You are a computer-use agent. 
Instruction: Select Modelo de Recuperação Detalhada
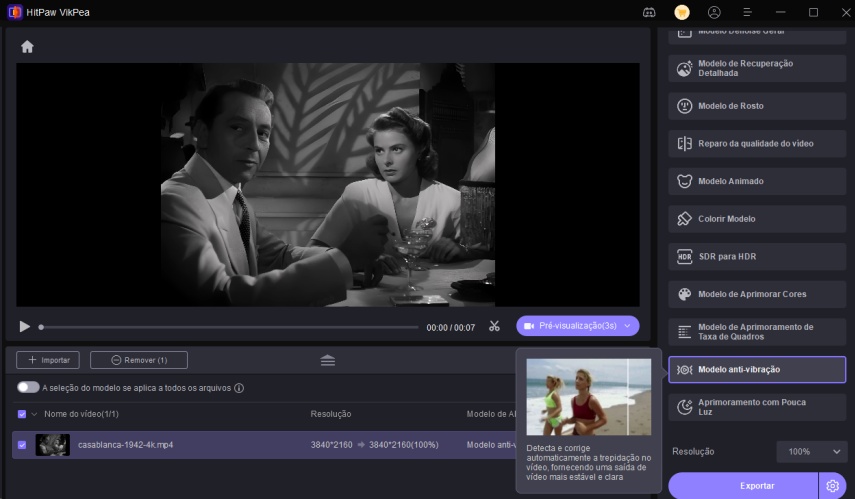pos(757,68)
